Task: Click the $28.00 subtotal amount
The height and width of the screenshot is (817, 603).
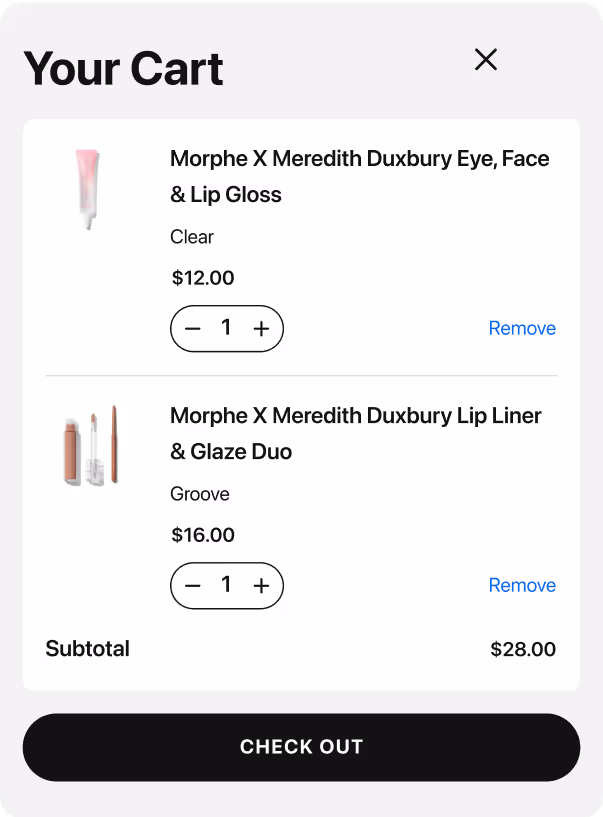Action: click(x=523, y=649)
